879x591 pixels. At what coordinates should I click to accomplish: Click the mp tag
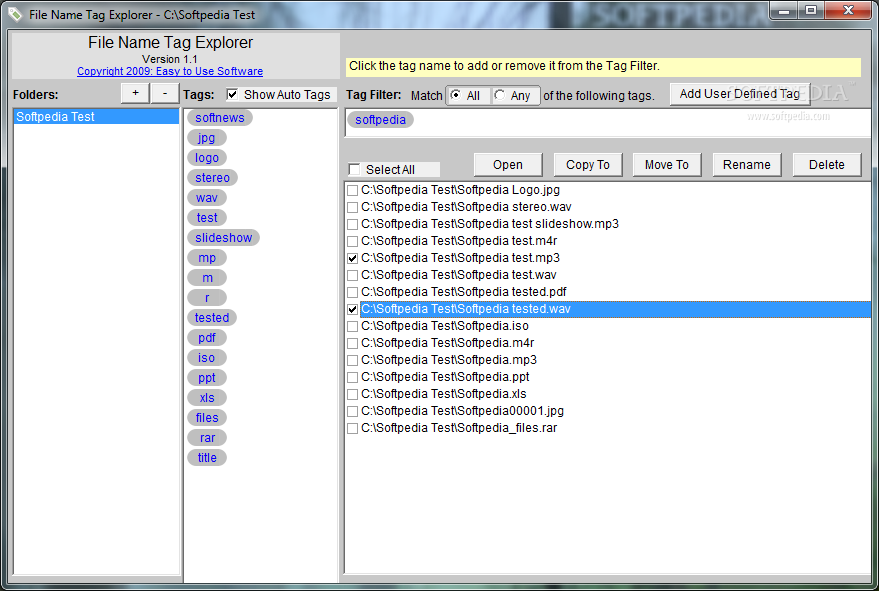[x=207, y=258]
